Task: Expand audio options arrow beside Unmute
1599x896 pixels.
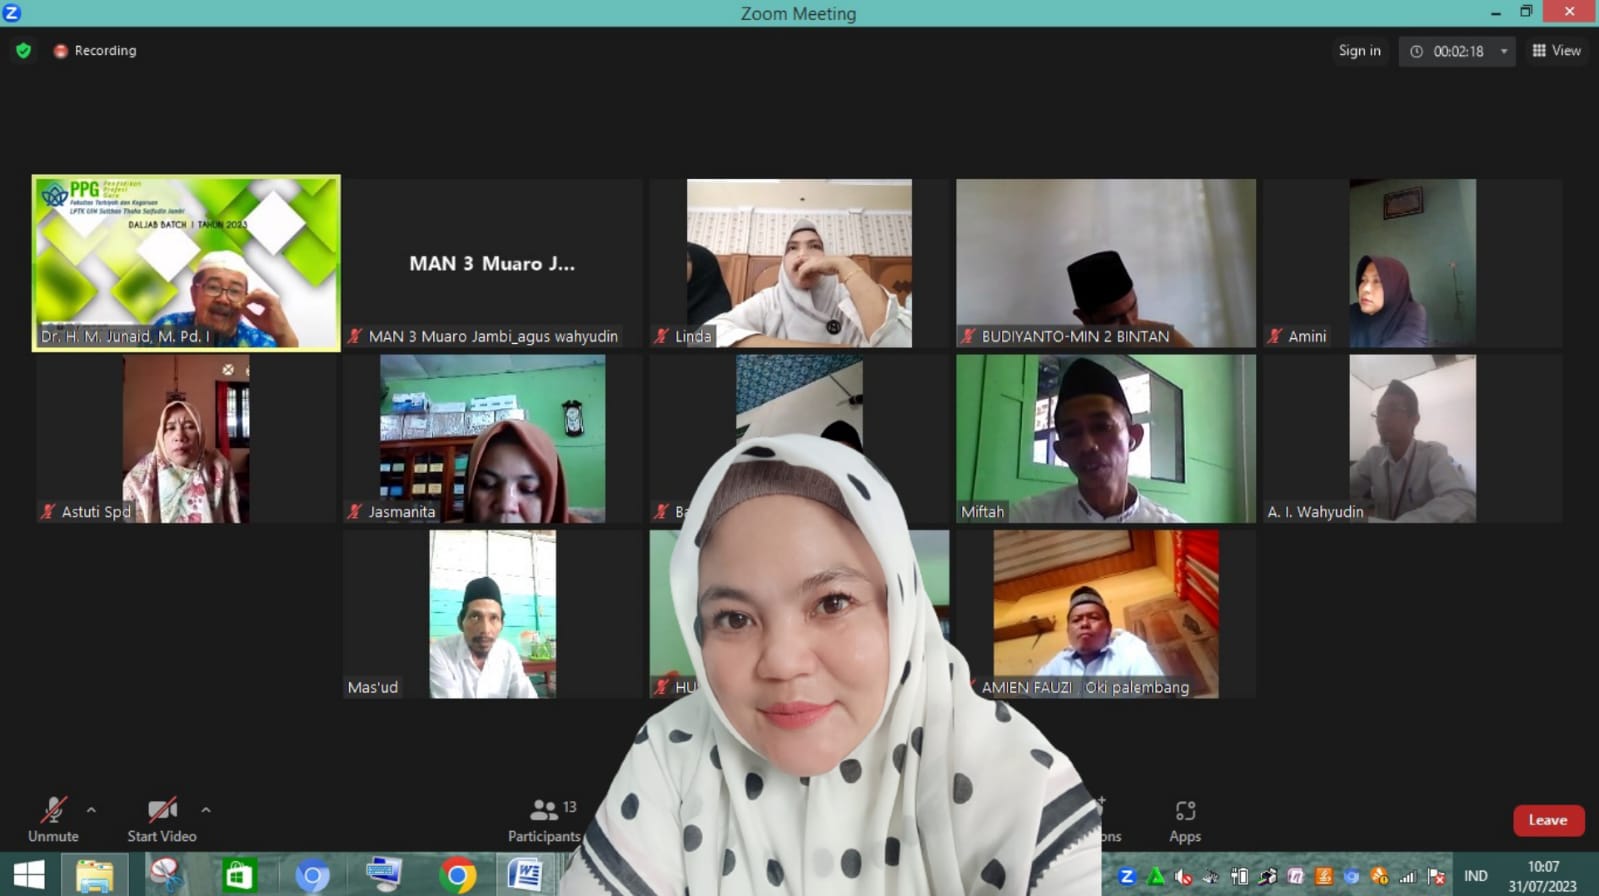Action: [91, 810]
